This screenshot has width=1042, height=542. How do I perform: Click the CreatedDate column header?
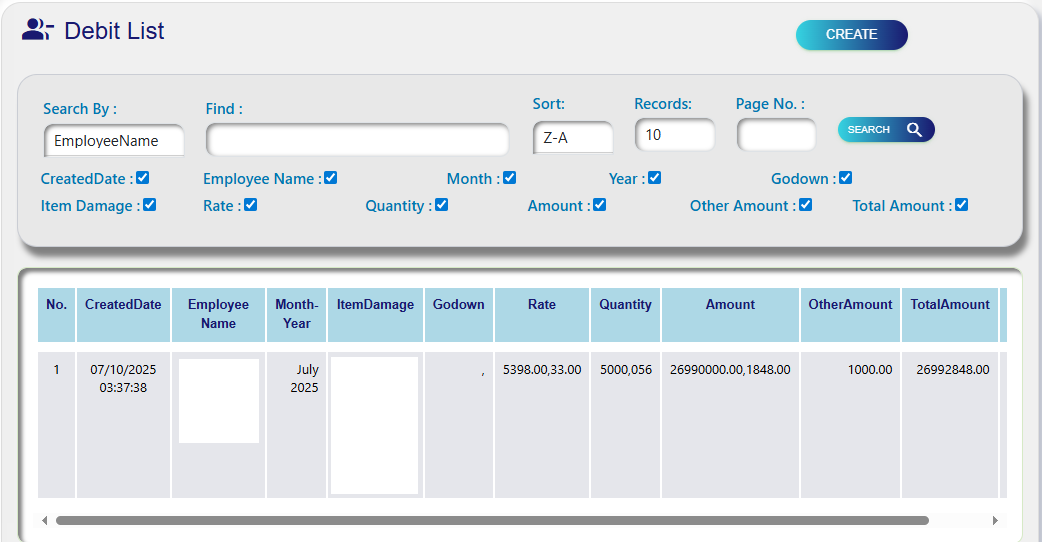(123, 305)
